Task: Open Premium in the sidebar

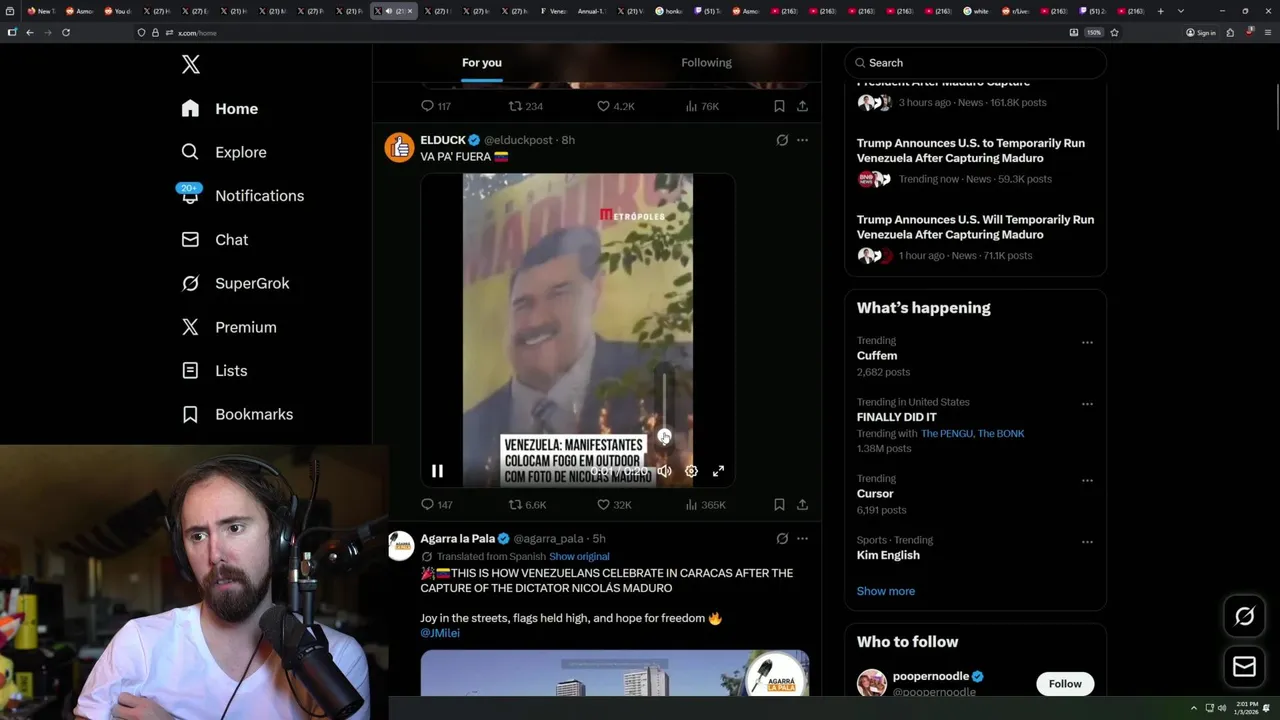Action: (x=229, y=327)
